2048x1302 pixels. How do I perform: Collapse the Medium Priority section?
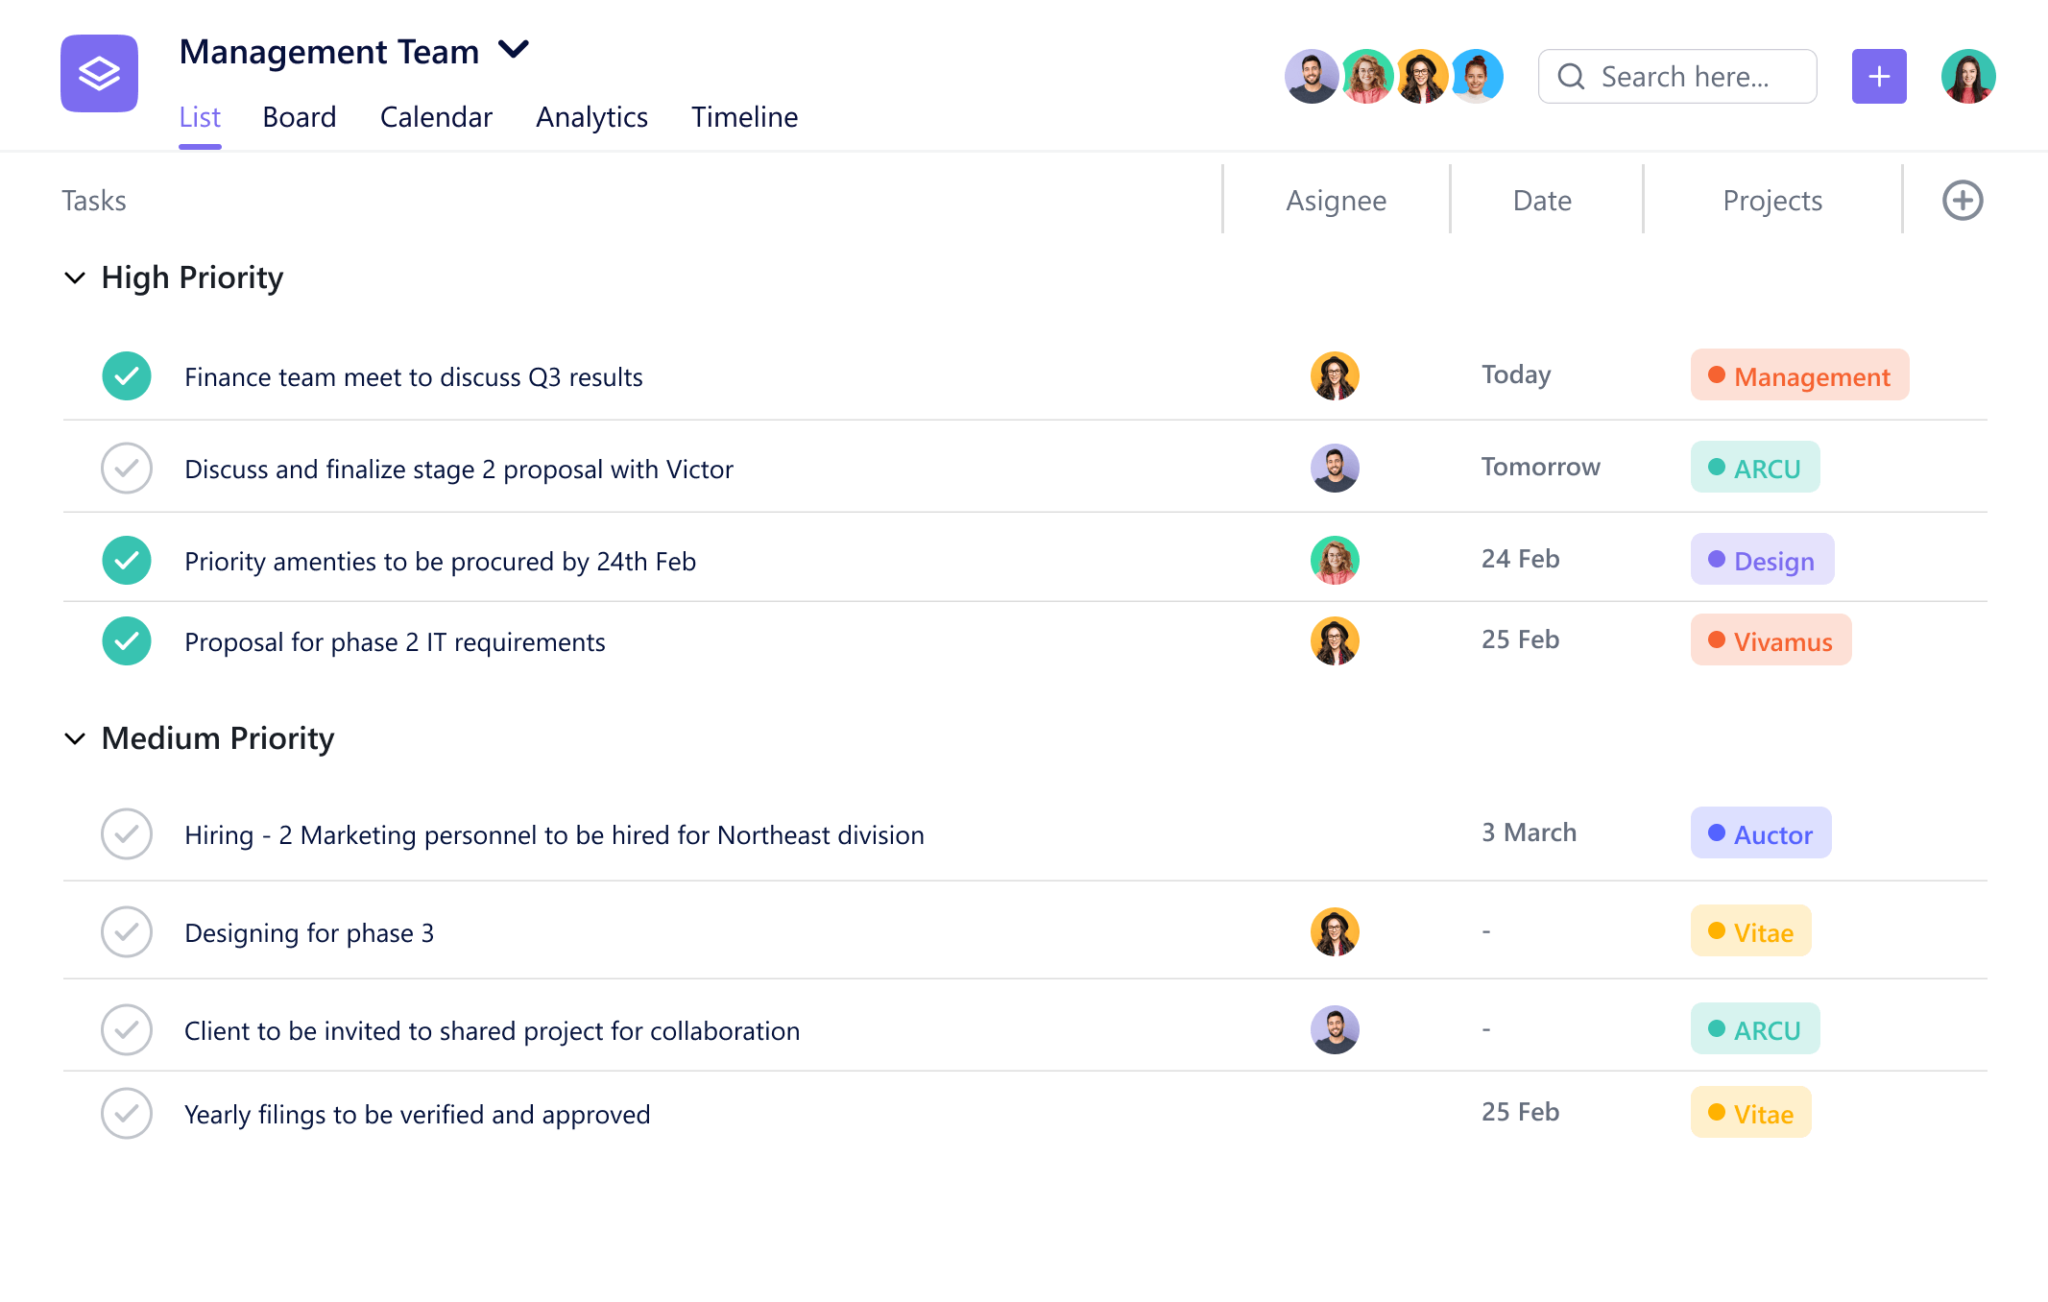(x=75, y=739)
